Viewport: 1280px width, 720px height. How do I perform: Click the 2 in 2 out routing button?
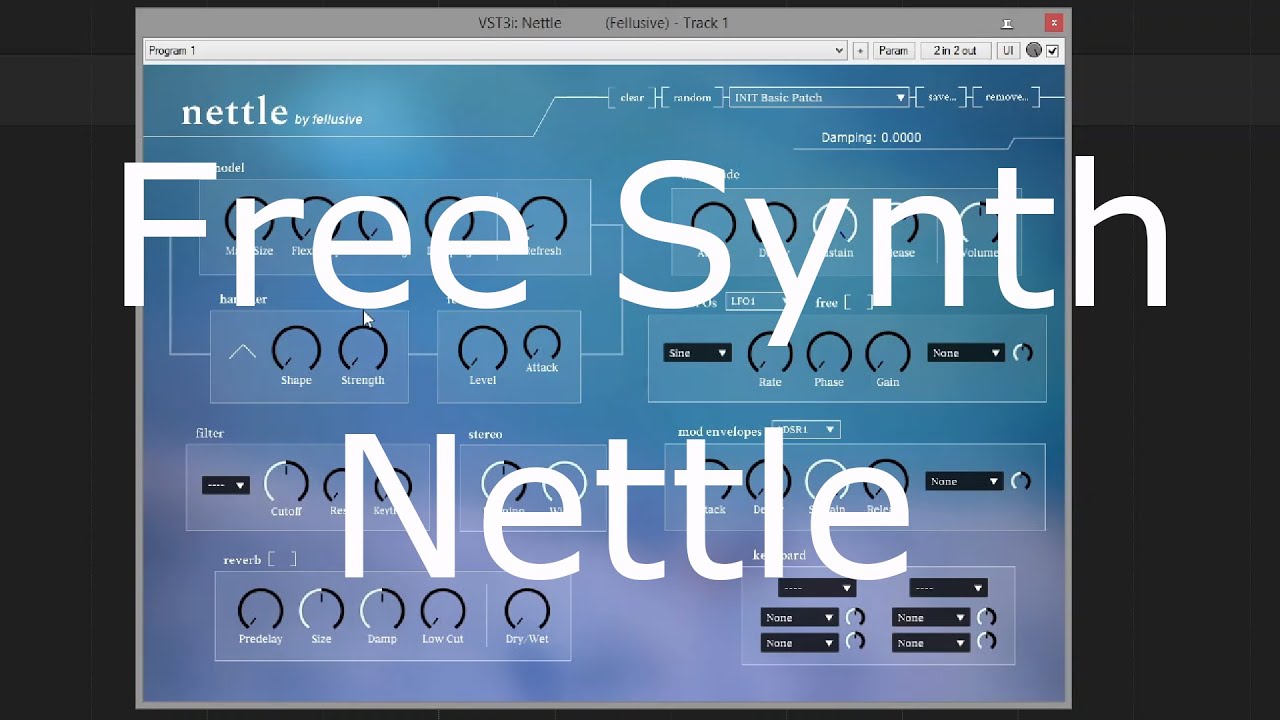click(x=955, y=50)
